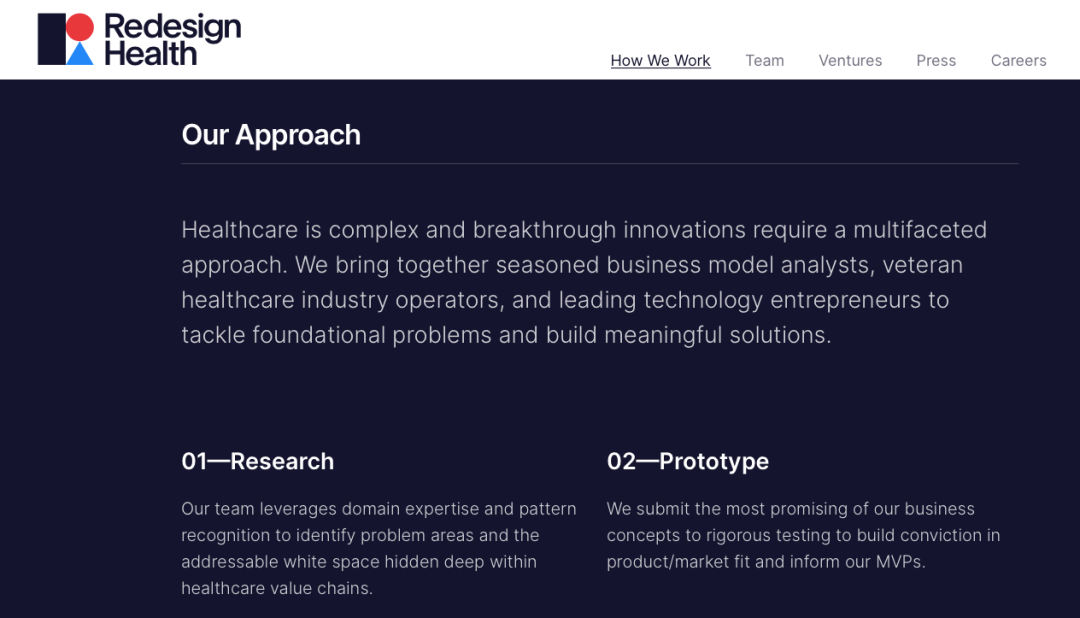Viewport: 1080px width, 618px height.
Task: Click the blue triangle in the logo
Action: pyautogui.click(x=80, y=54)
